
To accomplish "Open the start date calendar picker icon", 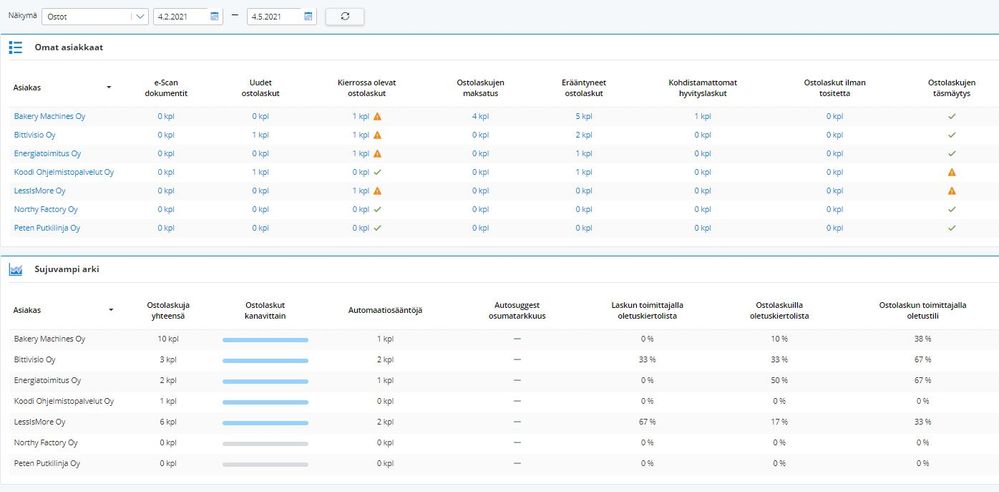I will 214,17.
